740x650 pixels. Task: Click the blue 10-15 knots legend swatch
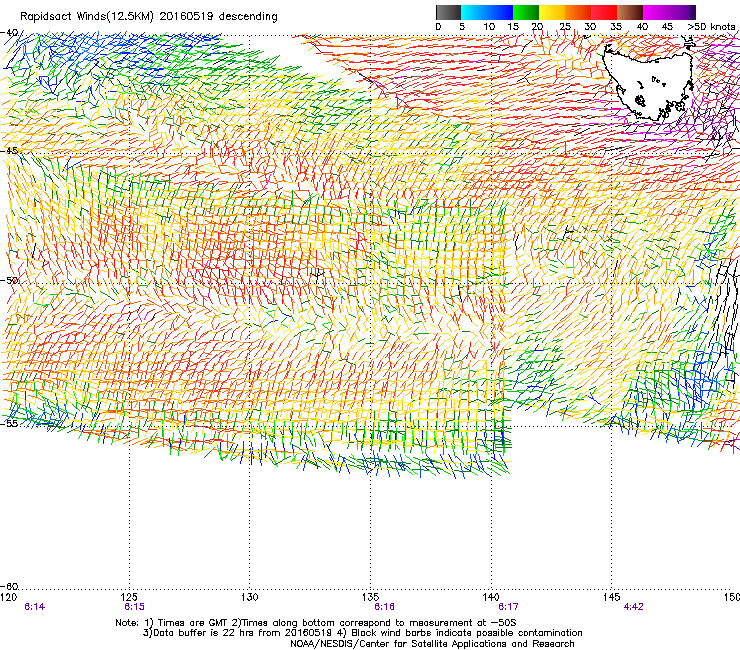[500, 12]
